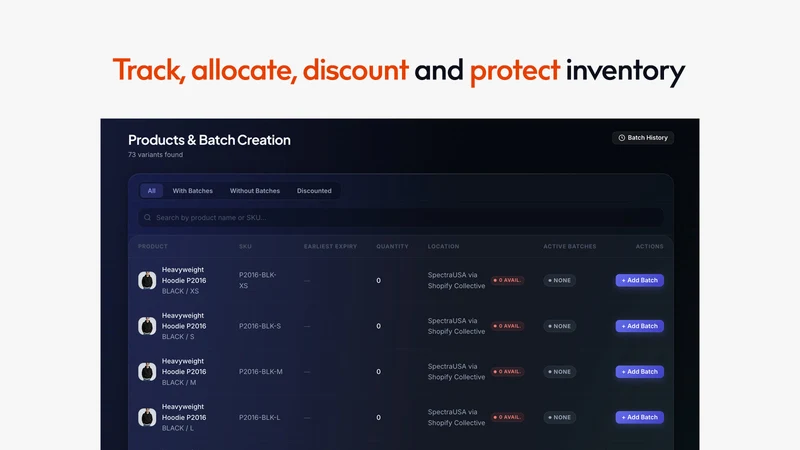Click SKU P2016-BLK-M

(x=261, y=371)
